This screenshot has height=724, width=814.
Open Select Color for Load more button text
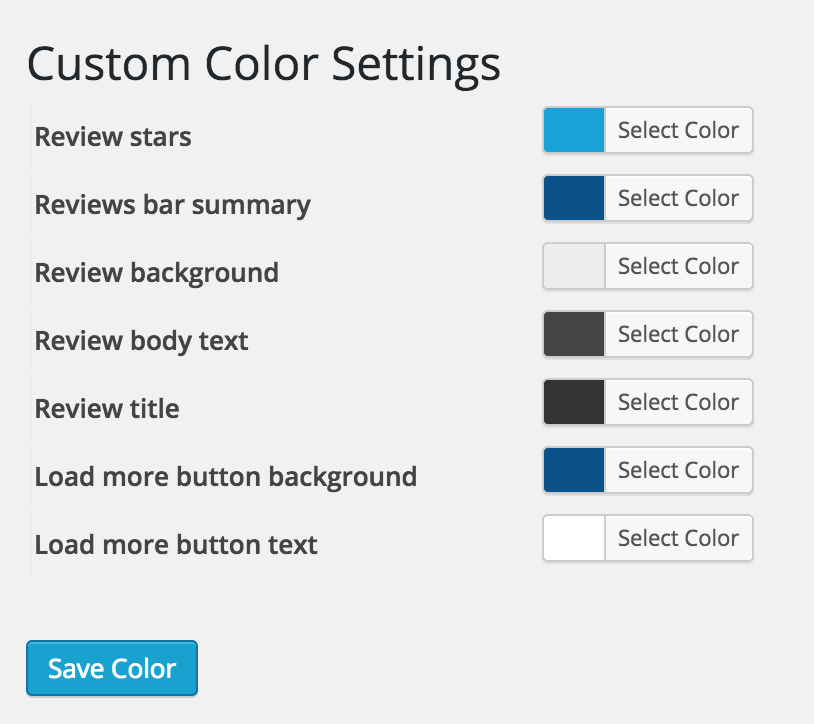point(678,538)
